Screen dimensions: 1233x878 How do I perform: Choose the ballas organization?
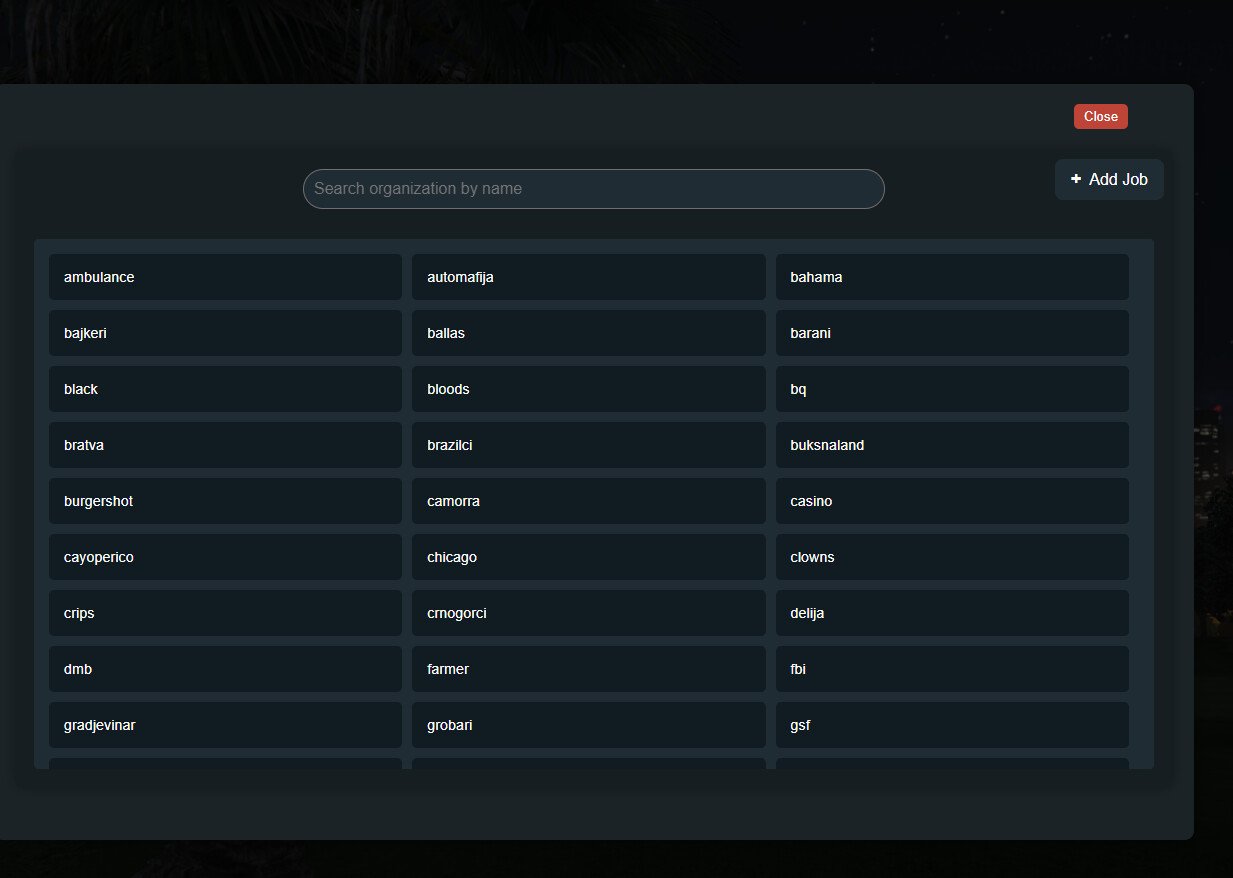click(x=588, y=333)
